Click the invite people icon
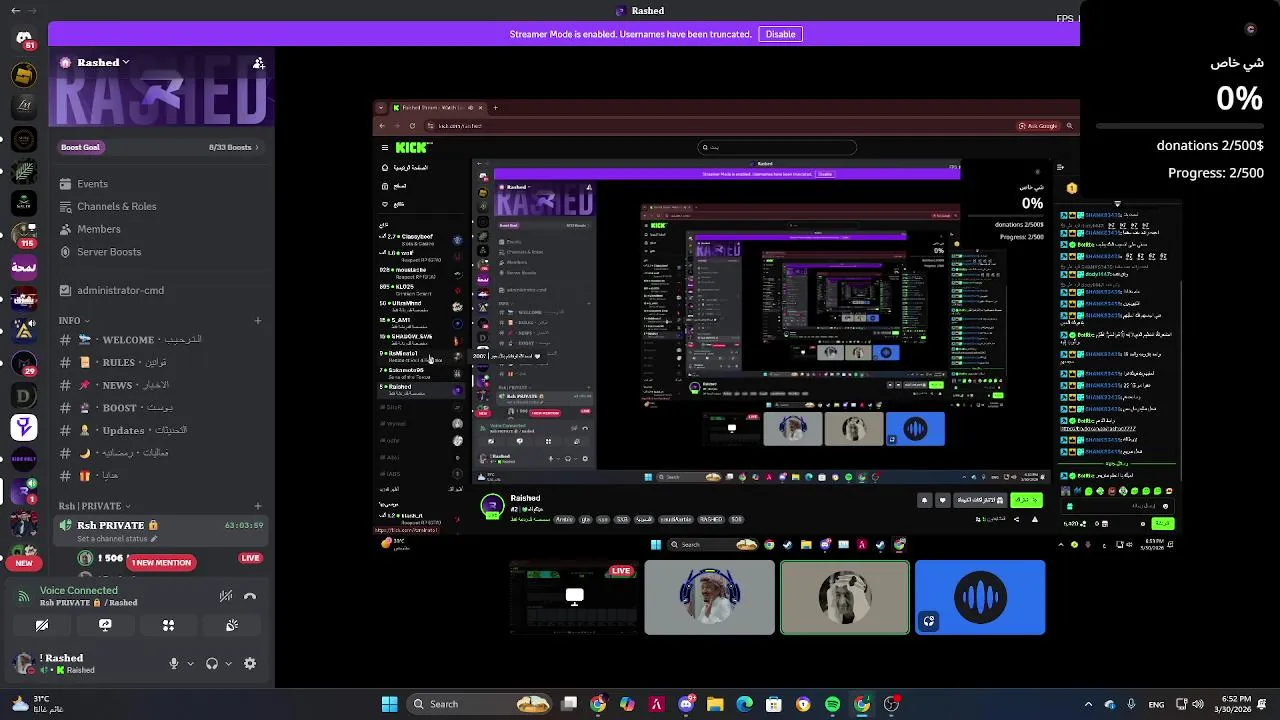The height and width of the screenshot is (720, 1280). click(259, 63)
